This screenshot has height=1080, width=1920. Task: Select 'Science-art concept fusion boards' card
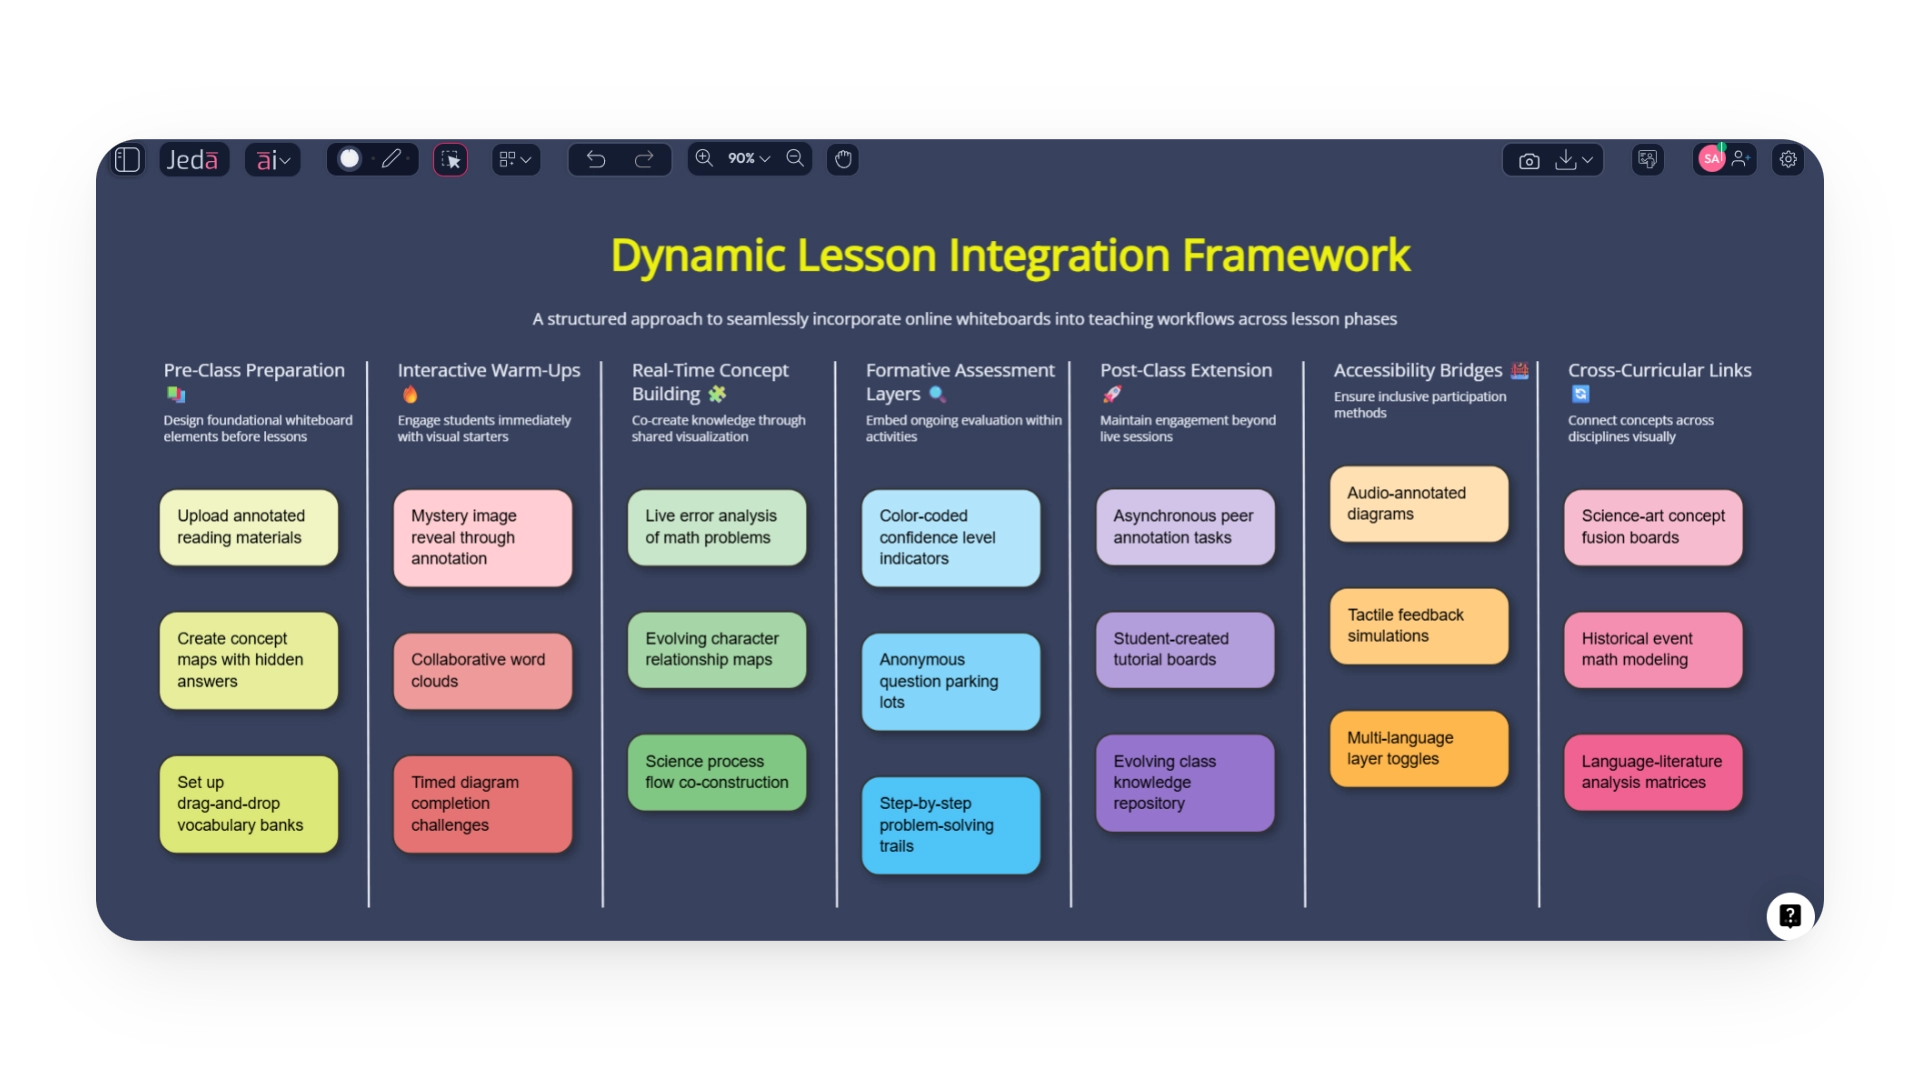[1653, 527]
